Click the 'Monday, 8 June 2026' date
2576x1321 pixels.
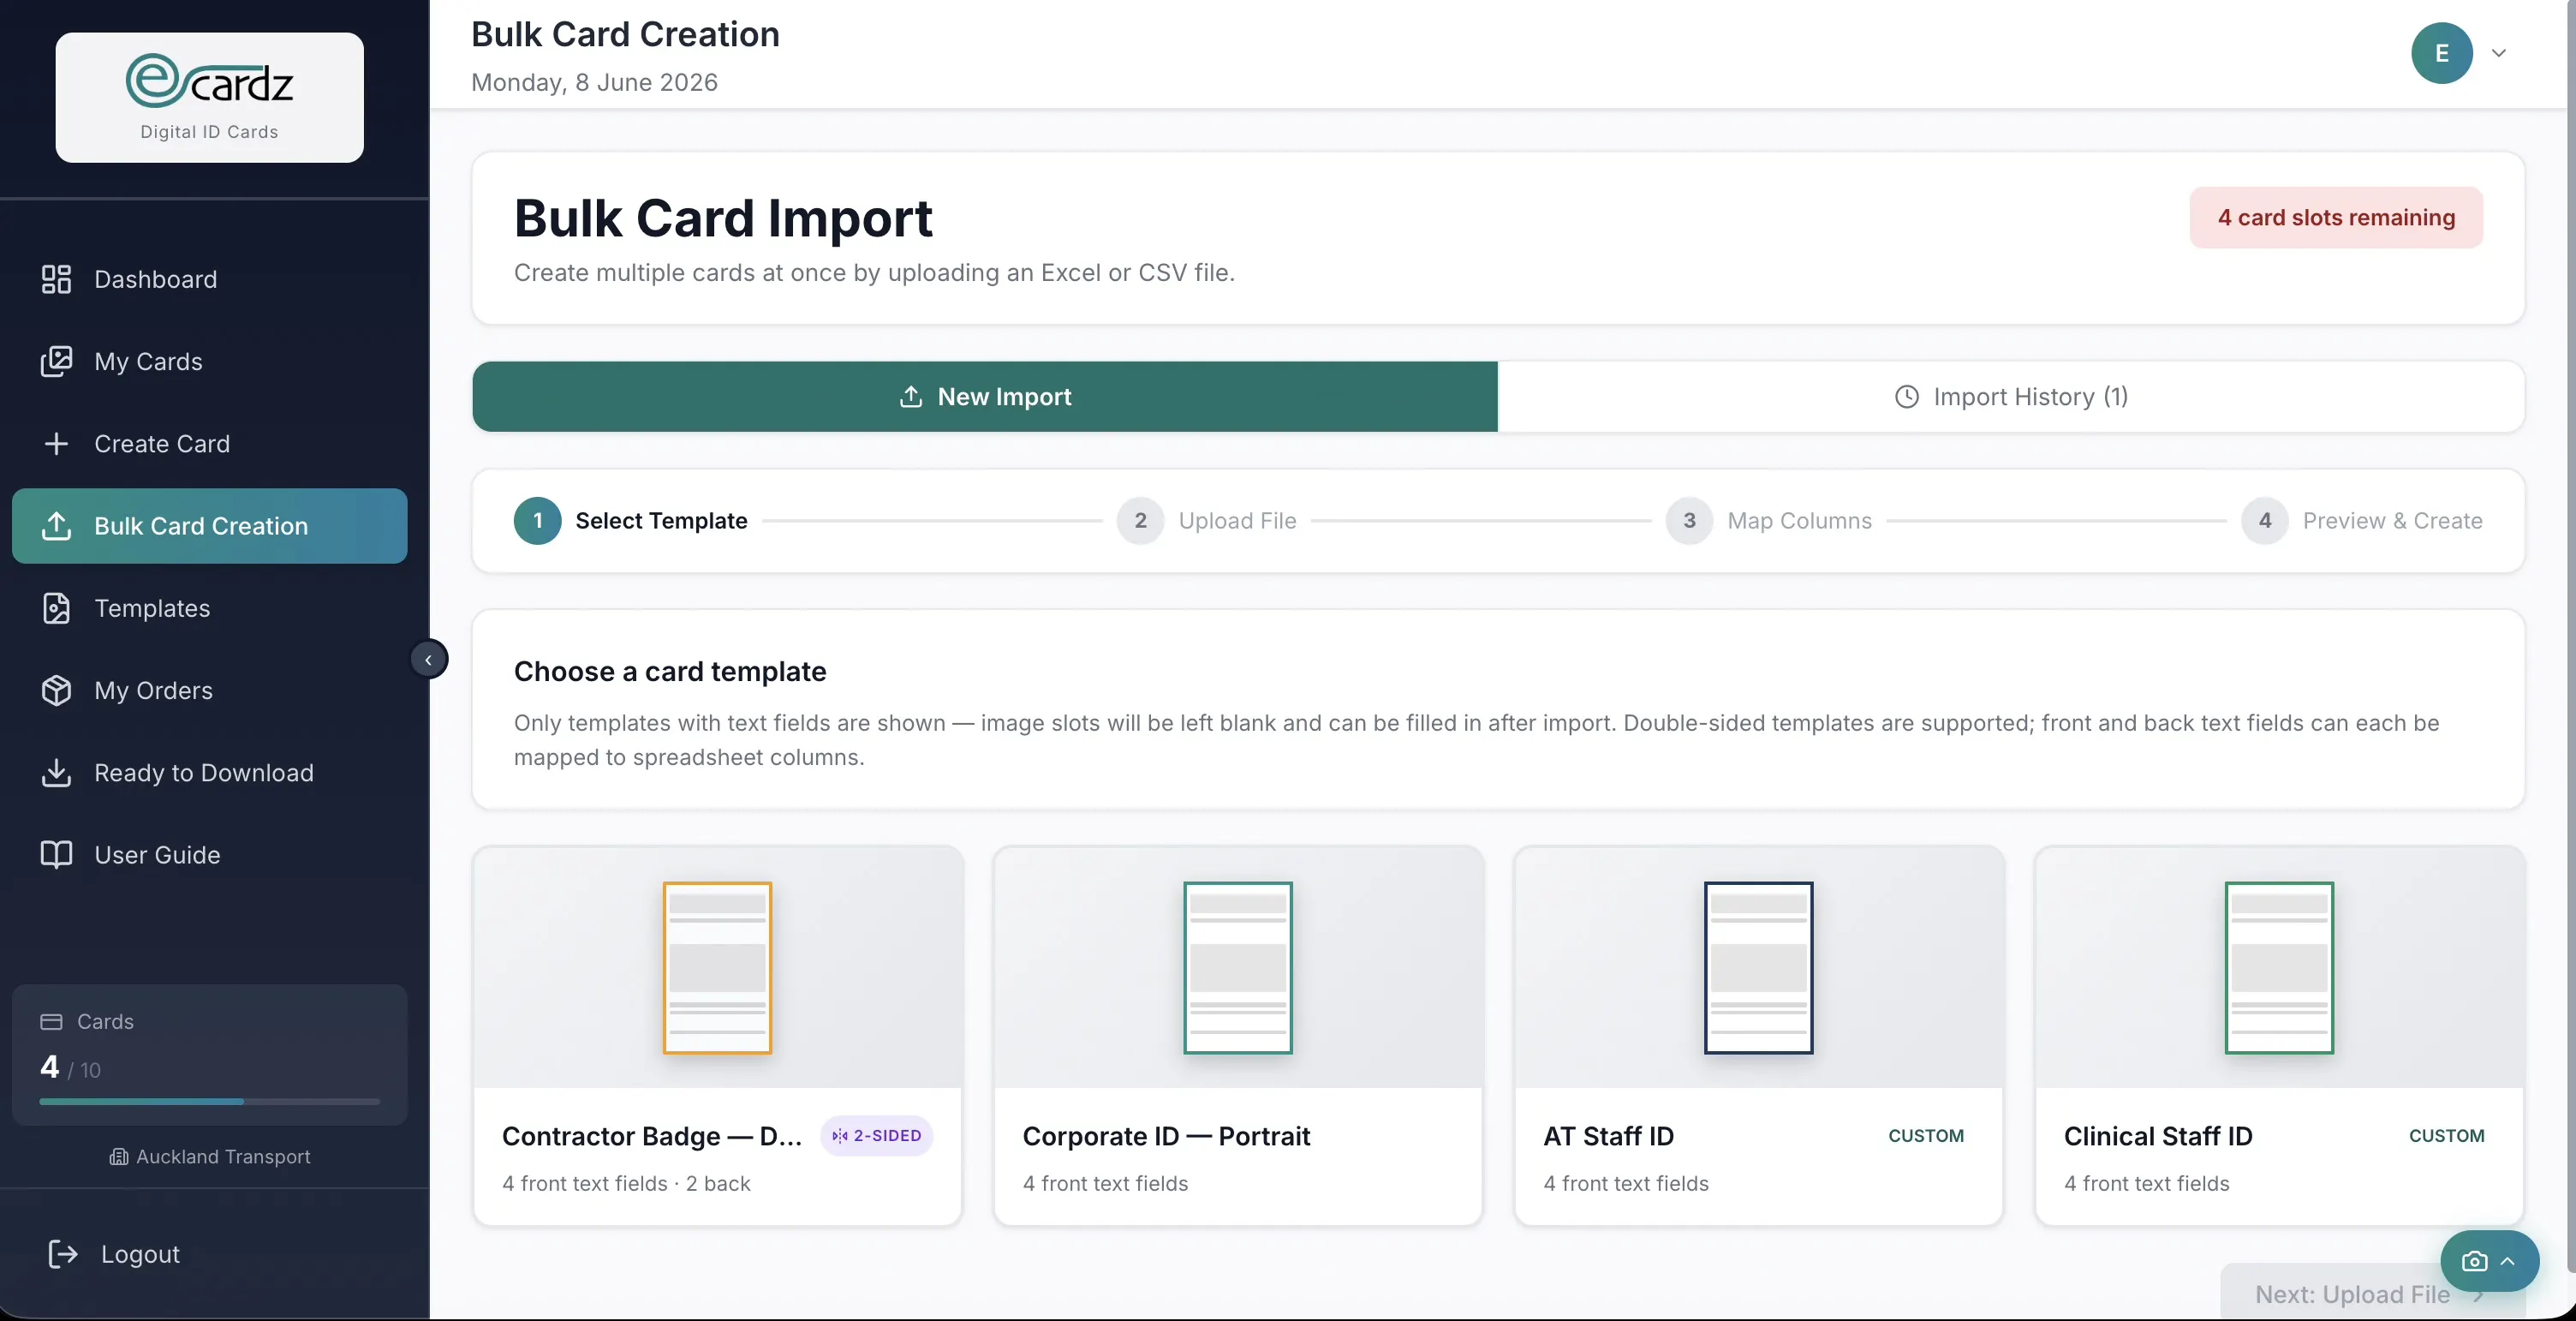[x=594, y=82]
